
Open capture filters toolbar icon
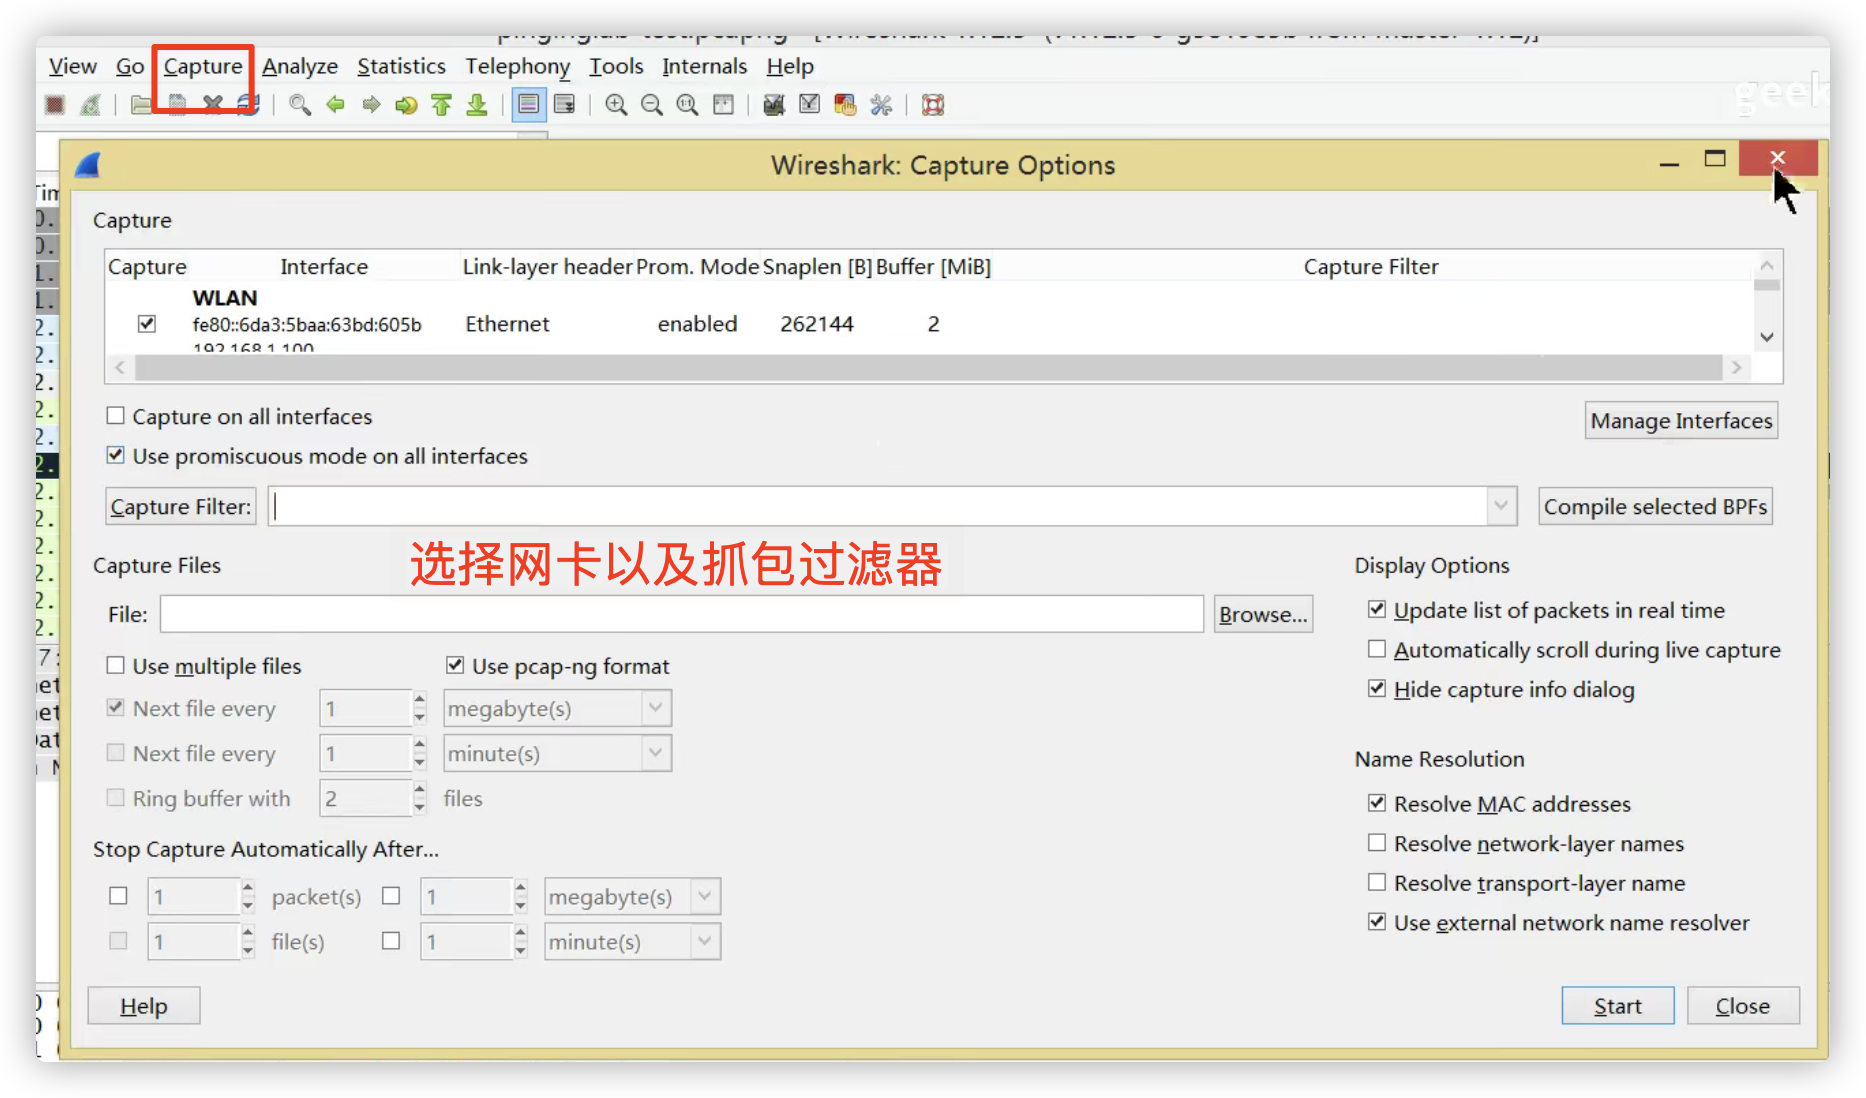[x=774, y=105]
